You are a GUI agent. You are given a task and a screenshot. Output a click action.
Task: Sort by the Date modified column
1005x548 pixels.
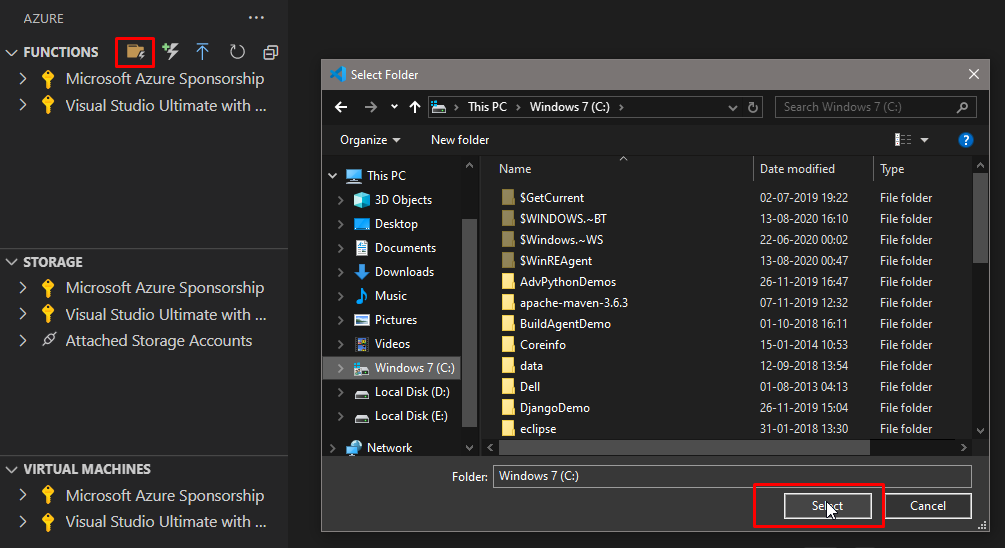(797, 169)
